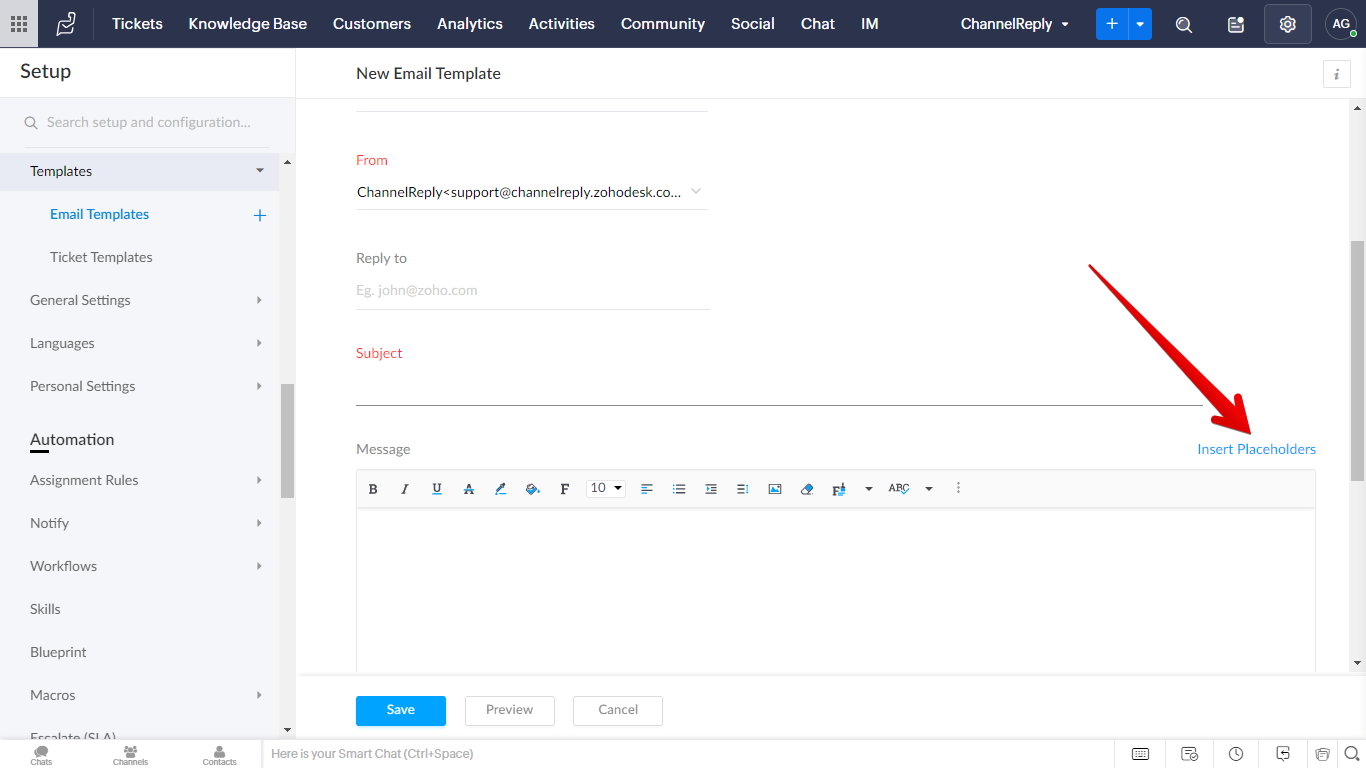Open the font family icon

click(x=565, y=489)
